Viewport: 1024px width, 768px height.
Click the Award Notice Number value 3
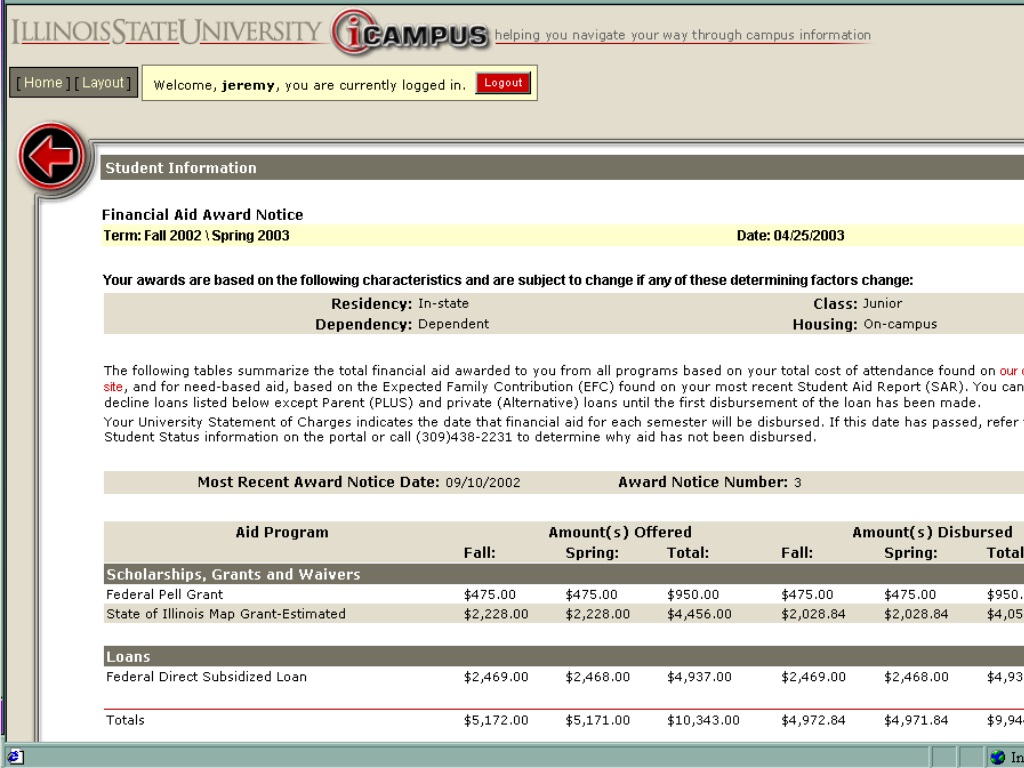click(797, 483)
